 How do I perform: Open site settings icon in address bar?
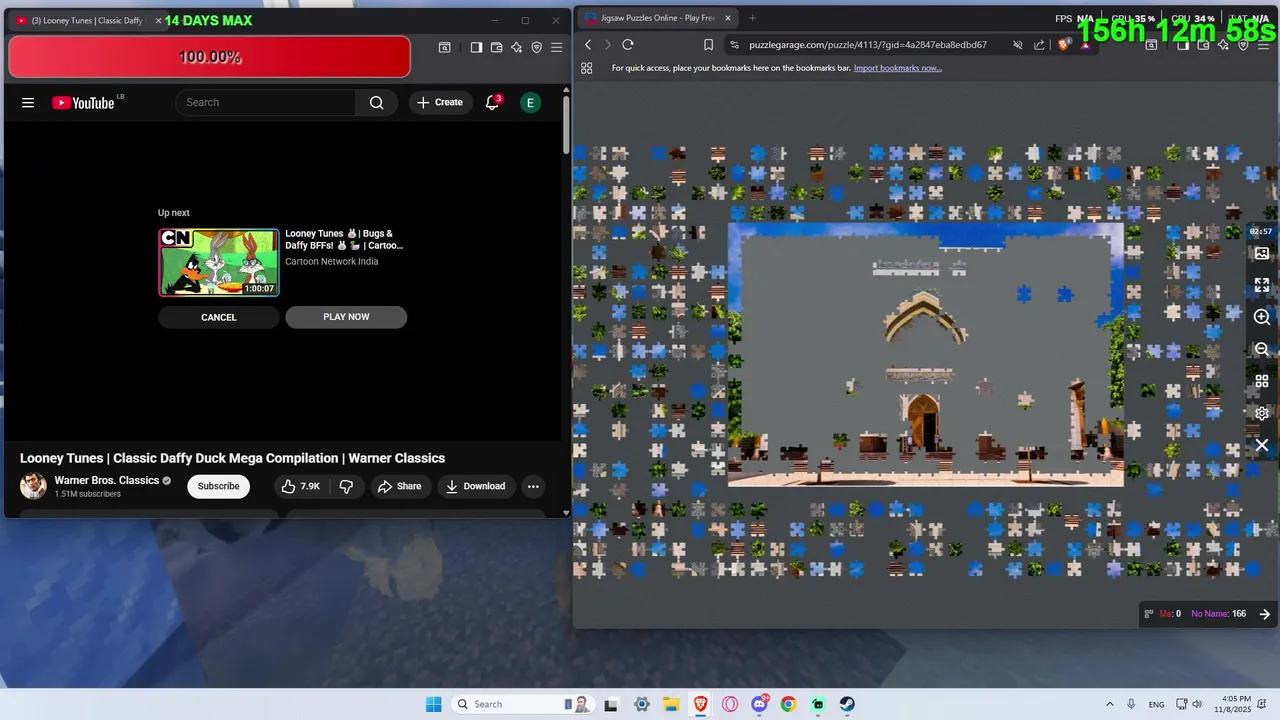[734, 45]
